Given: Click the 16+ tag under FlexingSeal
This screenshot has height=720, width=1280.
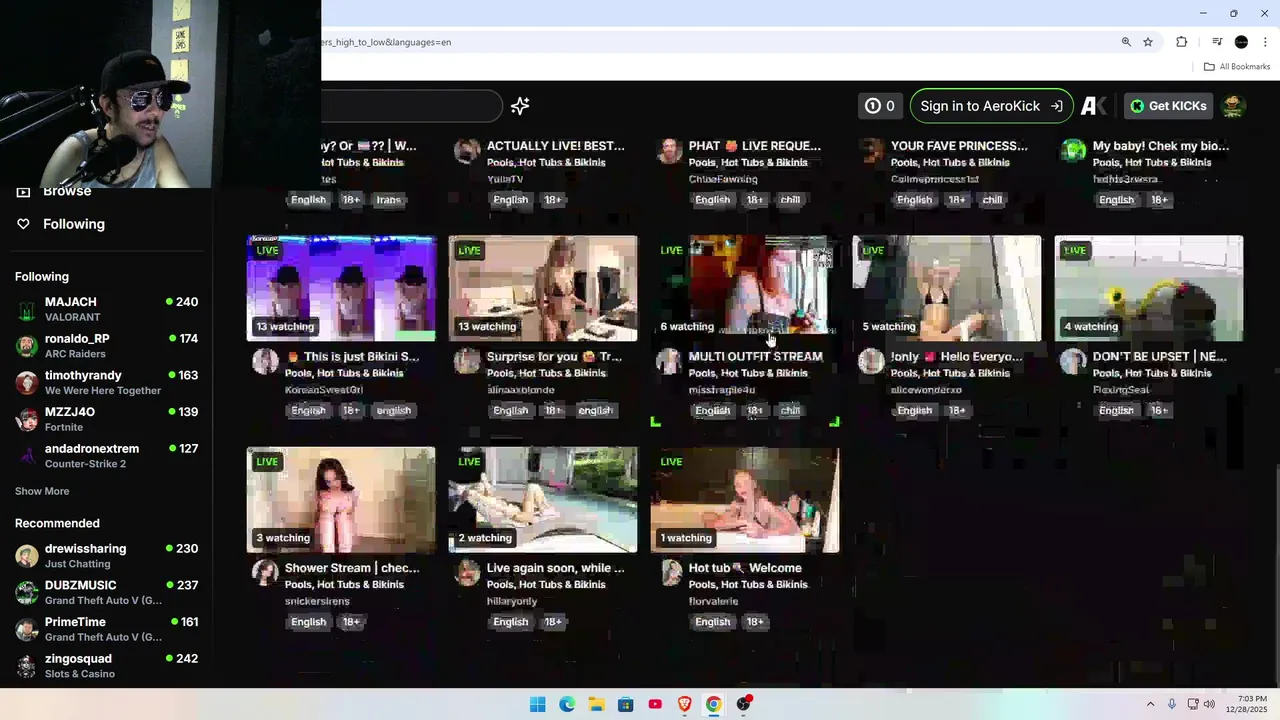Looking at the screenshot, I should click(1159, 411).
